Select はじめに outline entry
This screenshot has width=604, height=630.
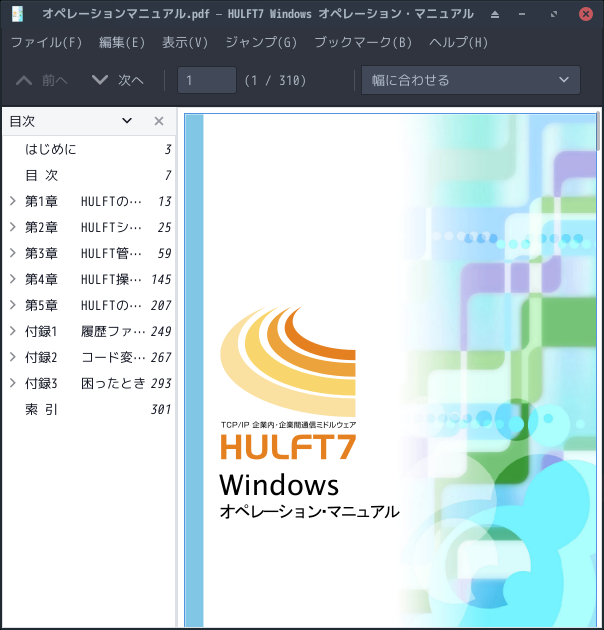(90, 149)
